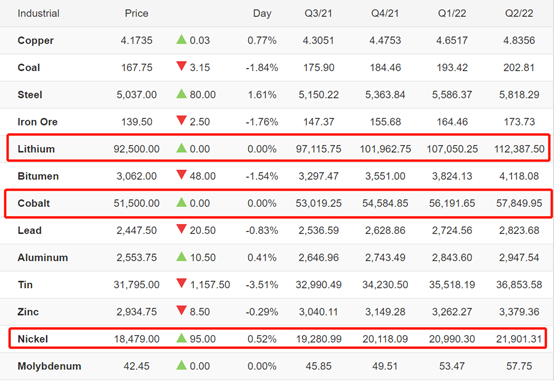
Task: Click the Q3/21 column header
Action: (318, 13)
